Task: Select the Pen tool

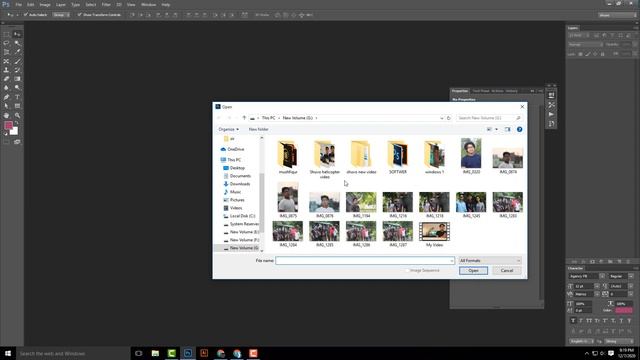Action: tap(7, 97)
